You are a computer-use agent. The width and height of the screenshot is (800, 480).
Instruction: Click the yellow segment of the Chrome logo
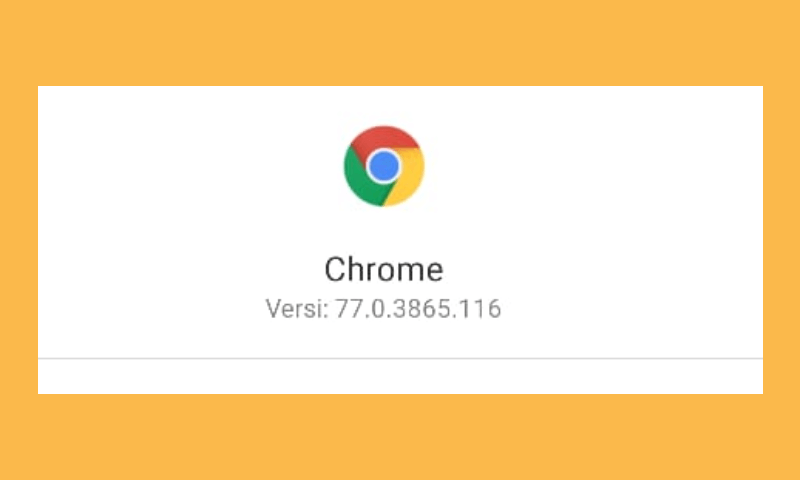tap(408, 176)
